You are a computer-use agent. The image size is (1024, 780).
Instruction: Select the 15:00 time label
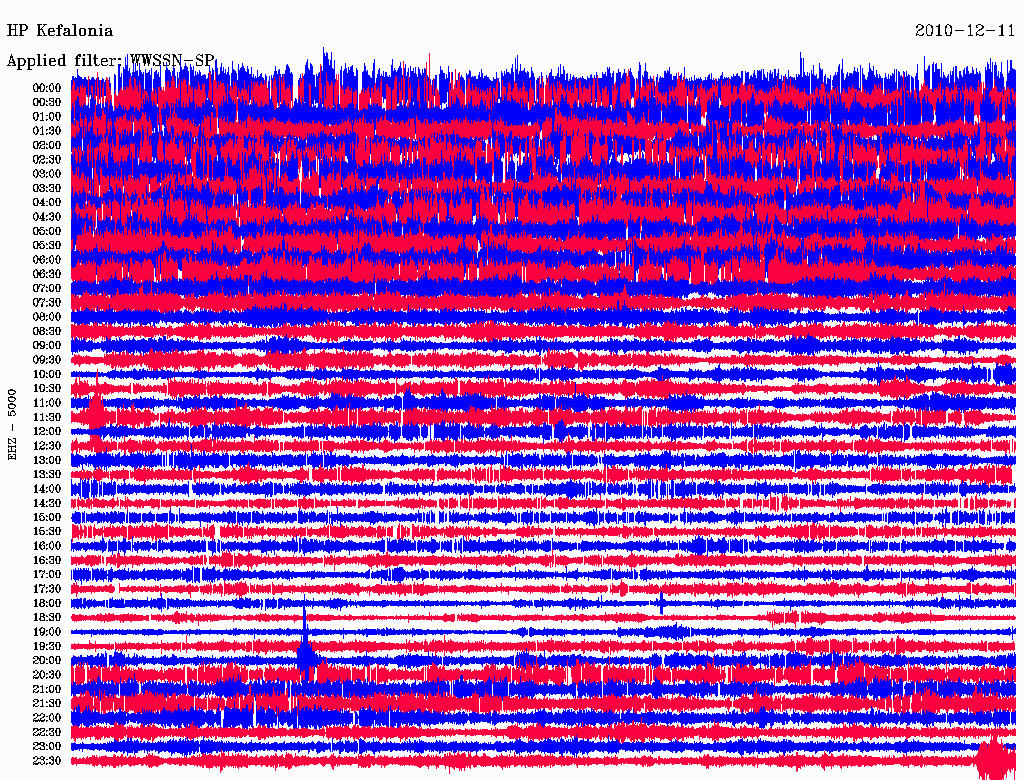point(47,517)
